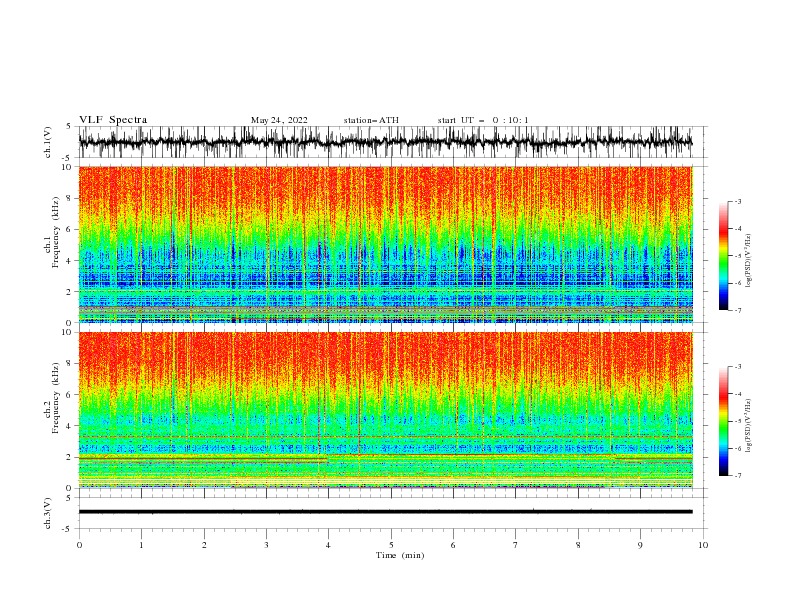Click the black ch.3 voltage trace line
The image size is (792, 612).
click(x=385, y=512)
